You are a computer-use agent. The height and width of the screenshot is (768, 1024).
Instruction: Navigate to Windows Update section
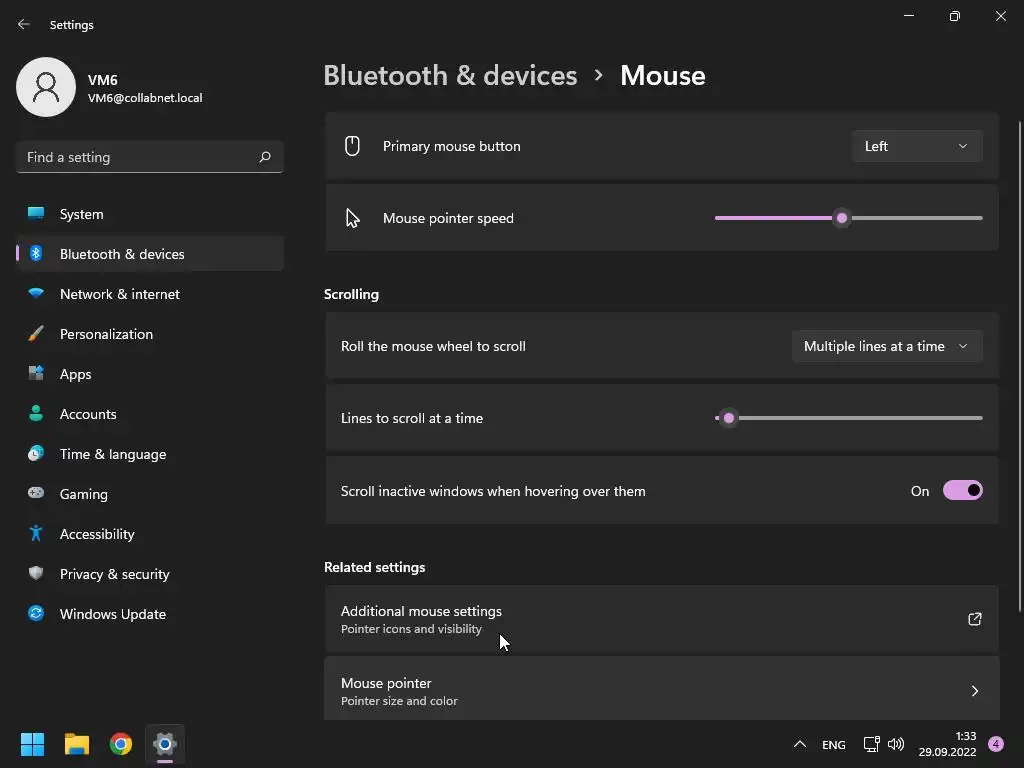click(x=113, y=614)
